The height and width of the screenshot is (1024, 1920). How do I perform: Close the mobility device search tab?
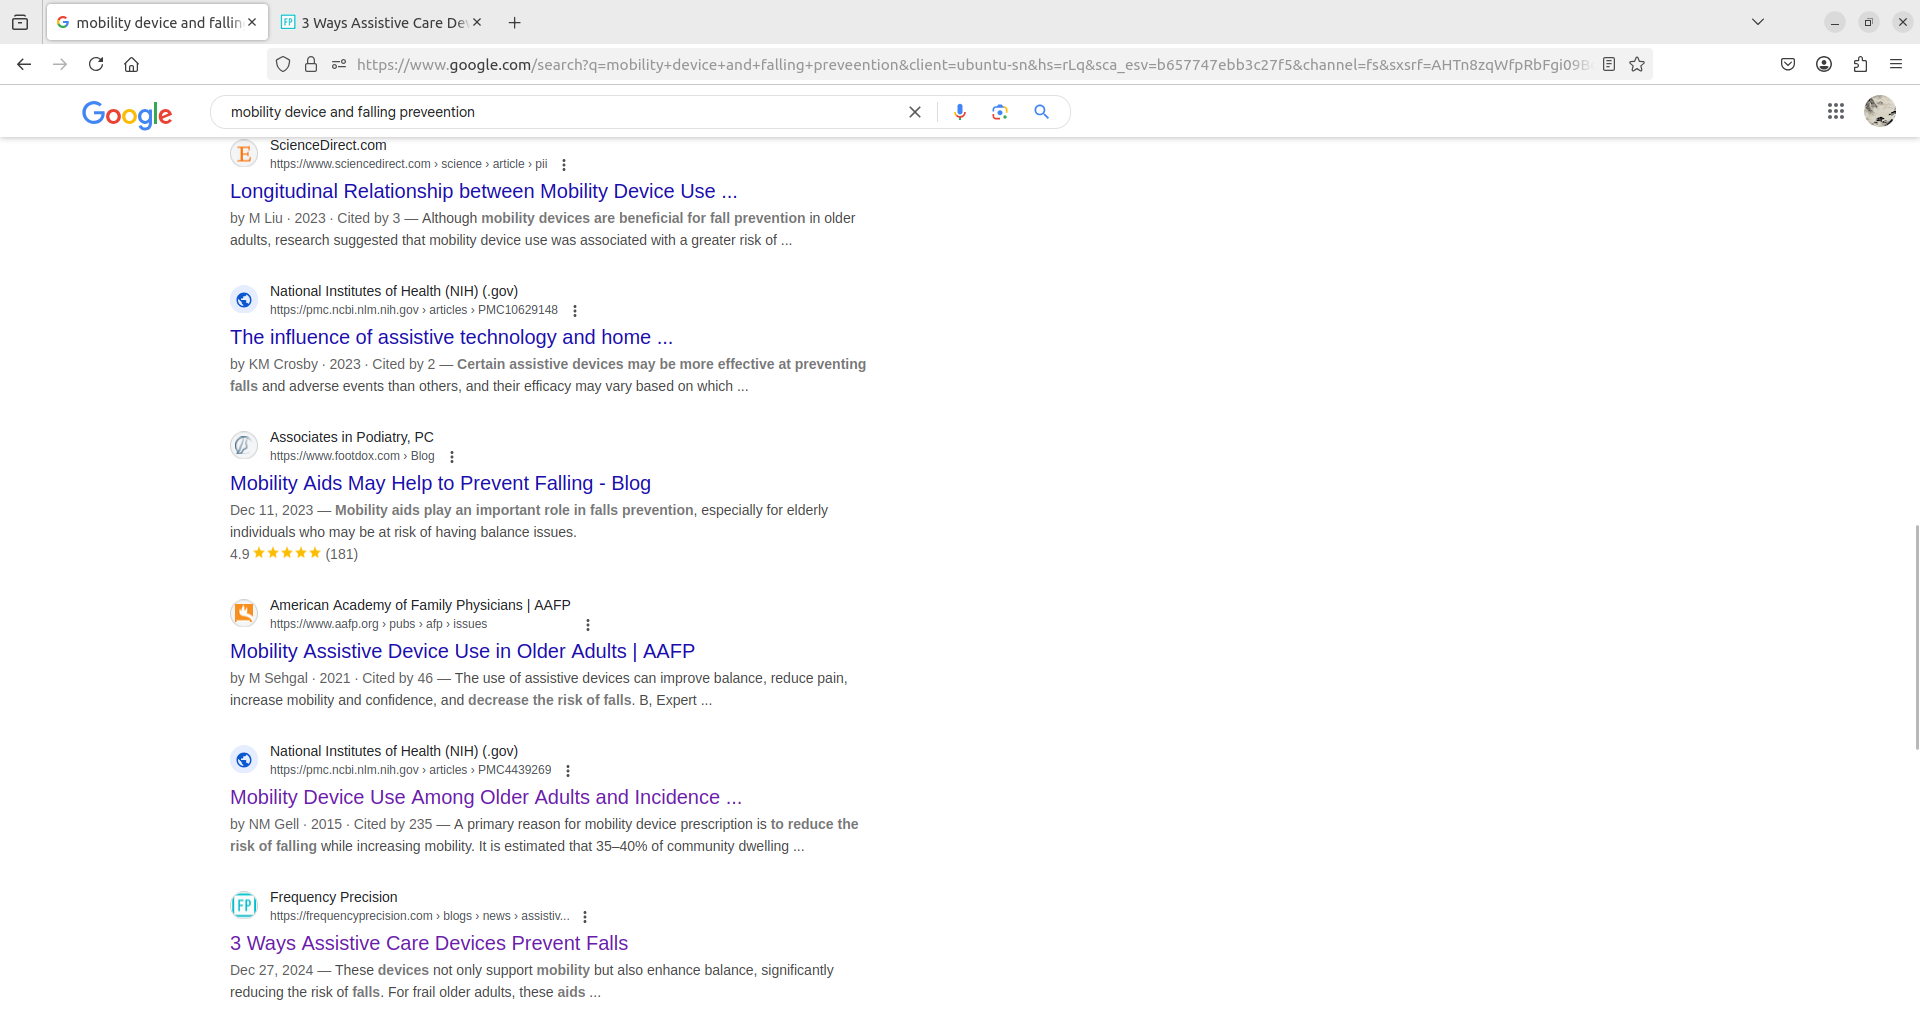252,22
